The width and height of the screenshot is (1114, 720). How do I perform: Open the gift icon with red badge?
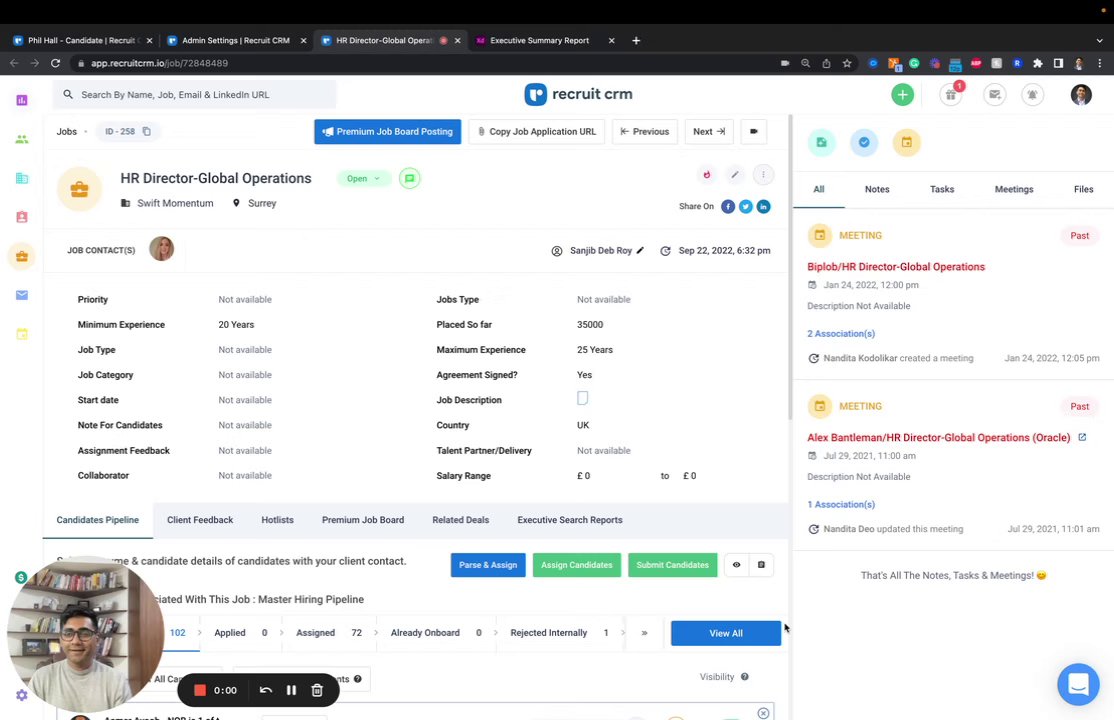[x=951, y=95]
